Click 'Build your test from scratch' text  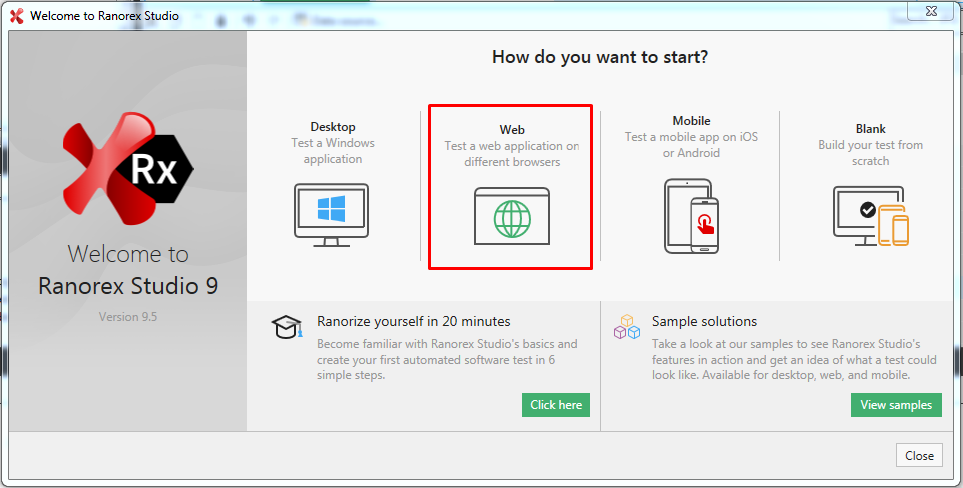point(871,153)
